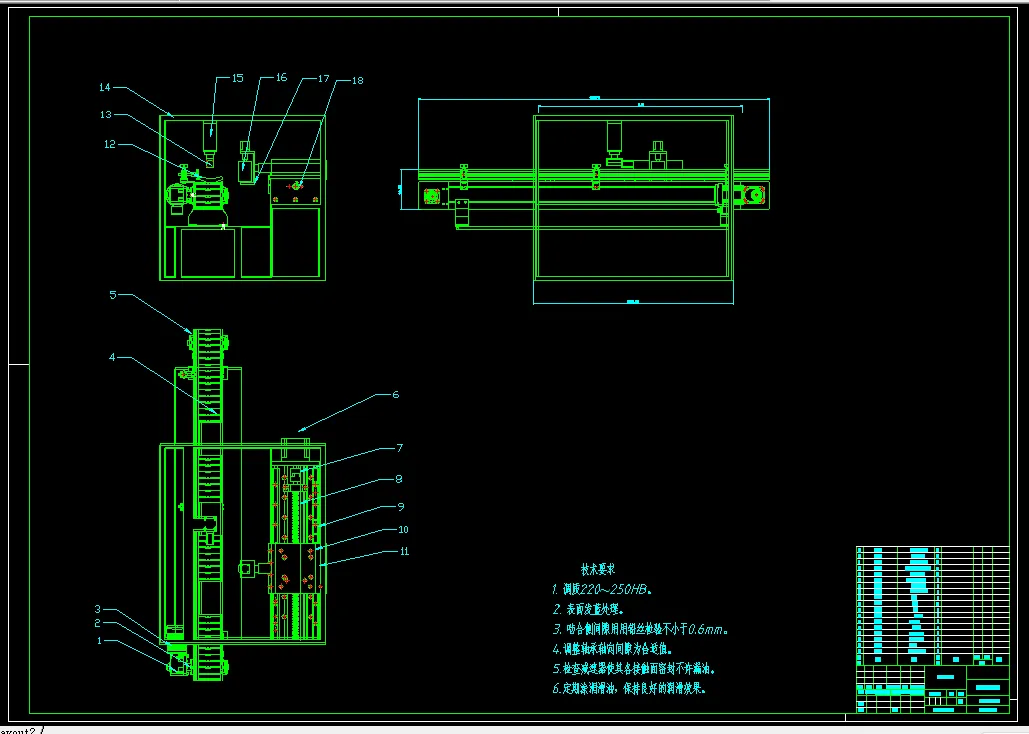1029x734 pixels.
Task: Select part label 4 beside the conveyor
Action: coord(112,358)
